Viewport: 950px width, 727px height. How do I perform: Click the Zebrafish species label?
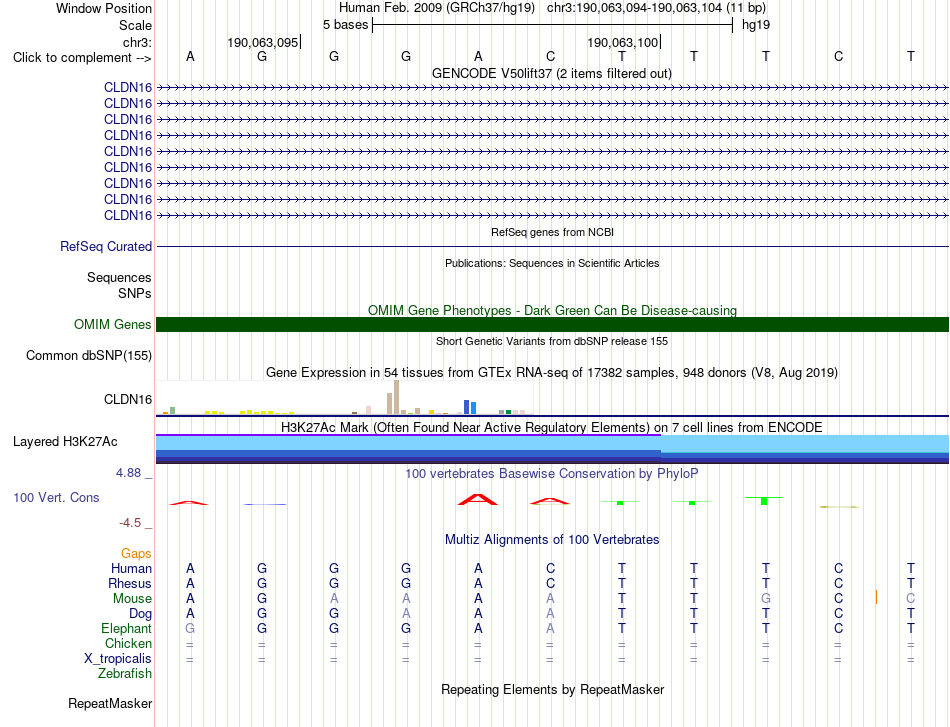pos(125,674)
